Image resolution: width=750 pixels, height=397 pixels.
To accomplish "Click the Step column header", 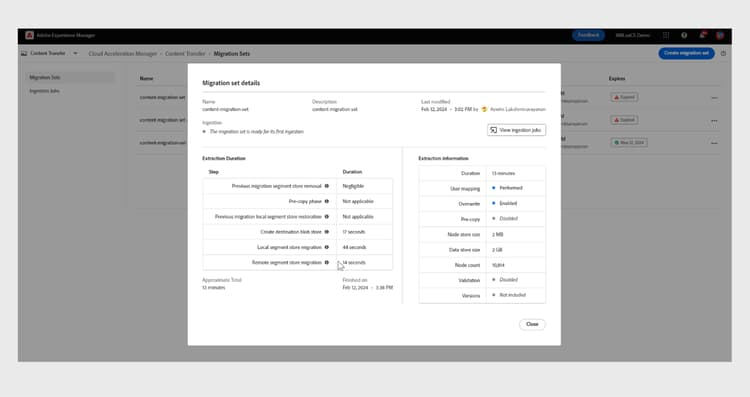I will (213, 172).
